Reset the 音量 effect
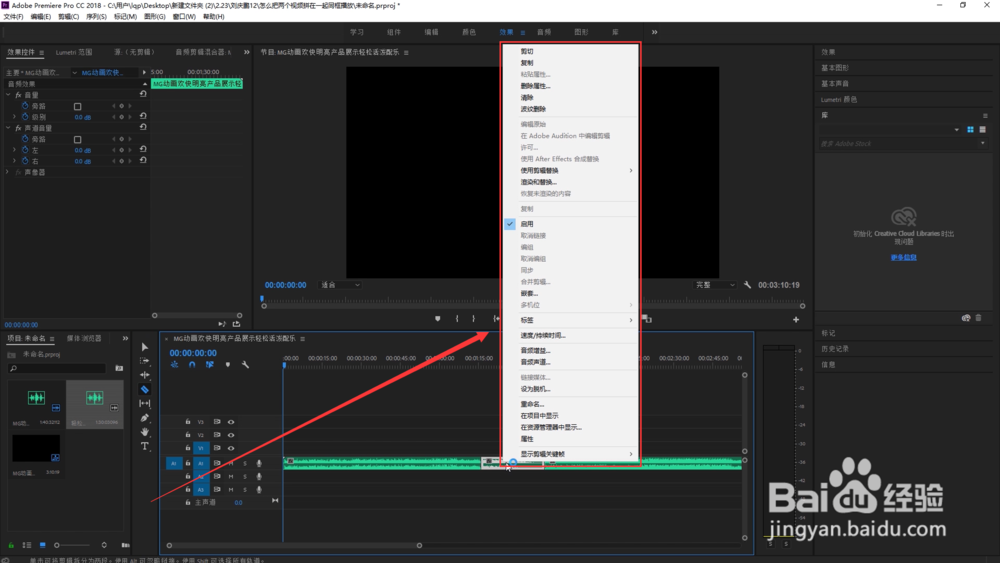Viewport: 1000px width, 563px height. (x=143, y=94)
